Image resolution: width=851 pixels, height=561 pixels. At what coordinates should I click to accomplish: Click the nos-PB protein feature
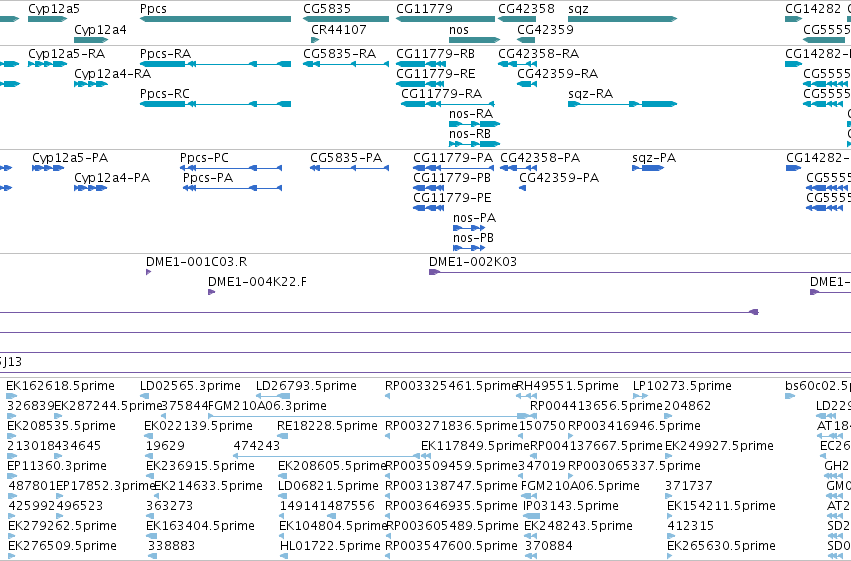click(x=469, y=248)
